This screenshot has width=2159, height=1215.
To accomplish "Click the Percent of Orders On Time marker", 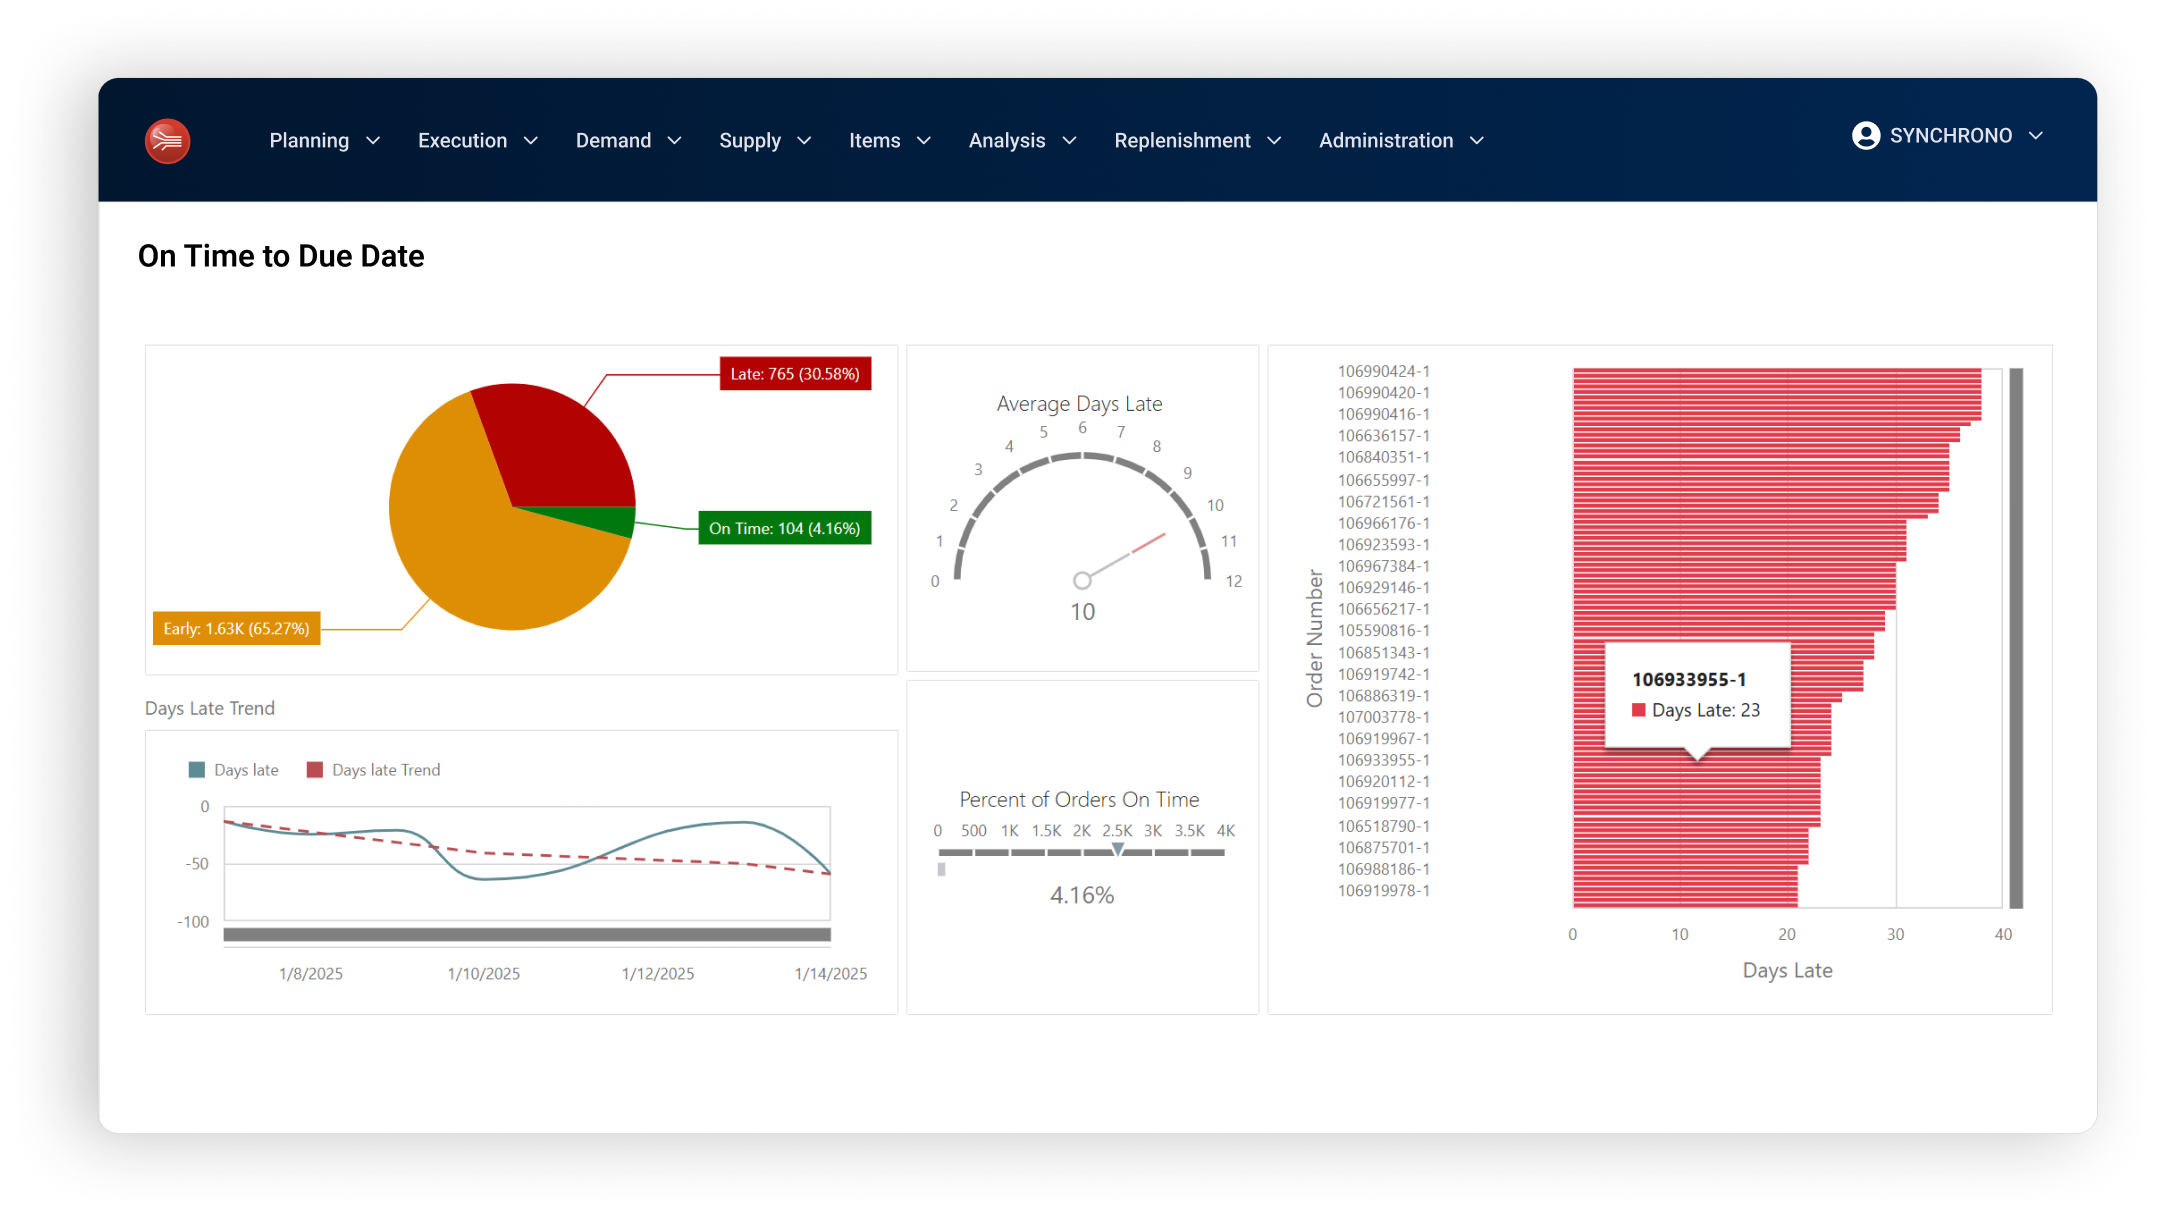I will tap(1118, 850).
